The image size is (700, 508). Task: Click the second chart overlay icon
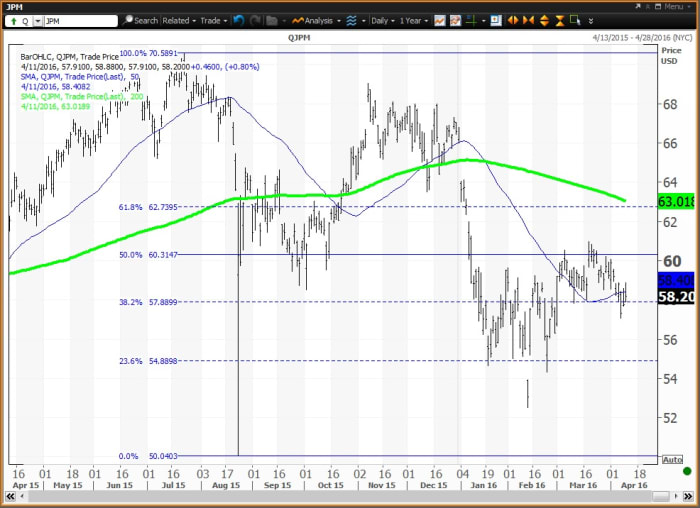455,21
